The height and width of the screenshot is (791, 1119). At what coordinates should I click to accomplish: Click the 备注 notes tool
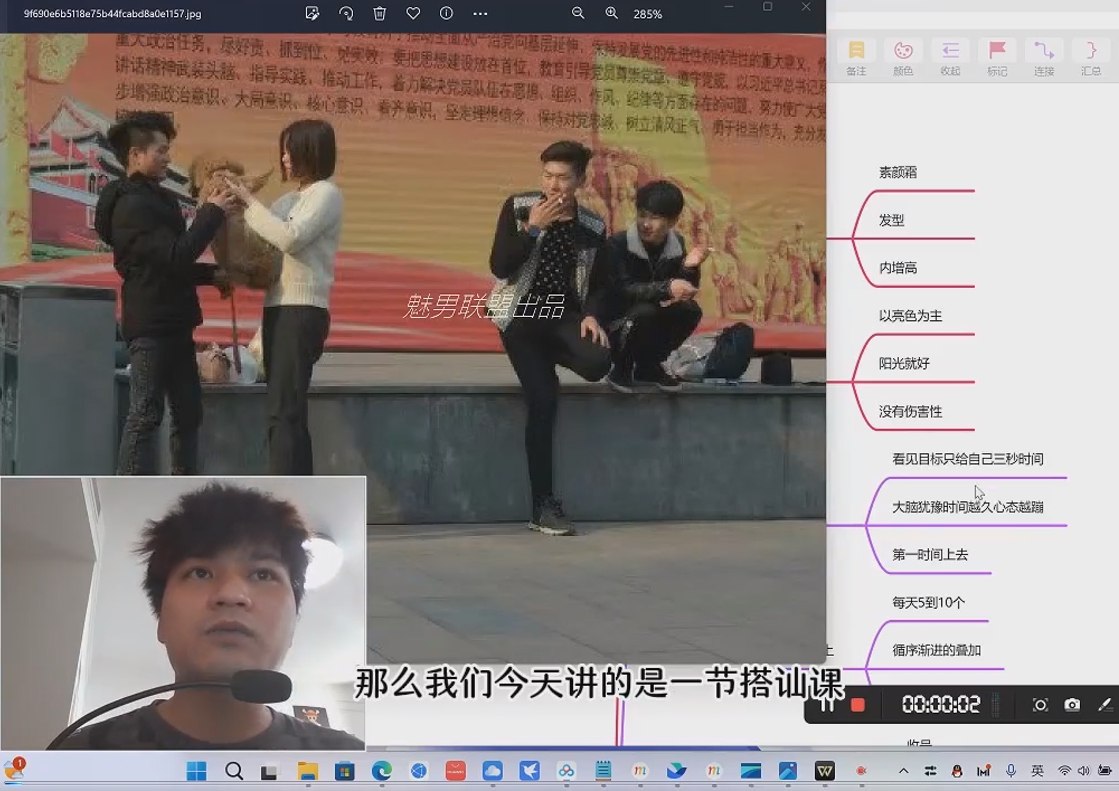click(x=856, y=57)
